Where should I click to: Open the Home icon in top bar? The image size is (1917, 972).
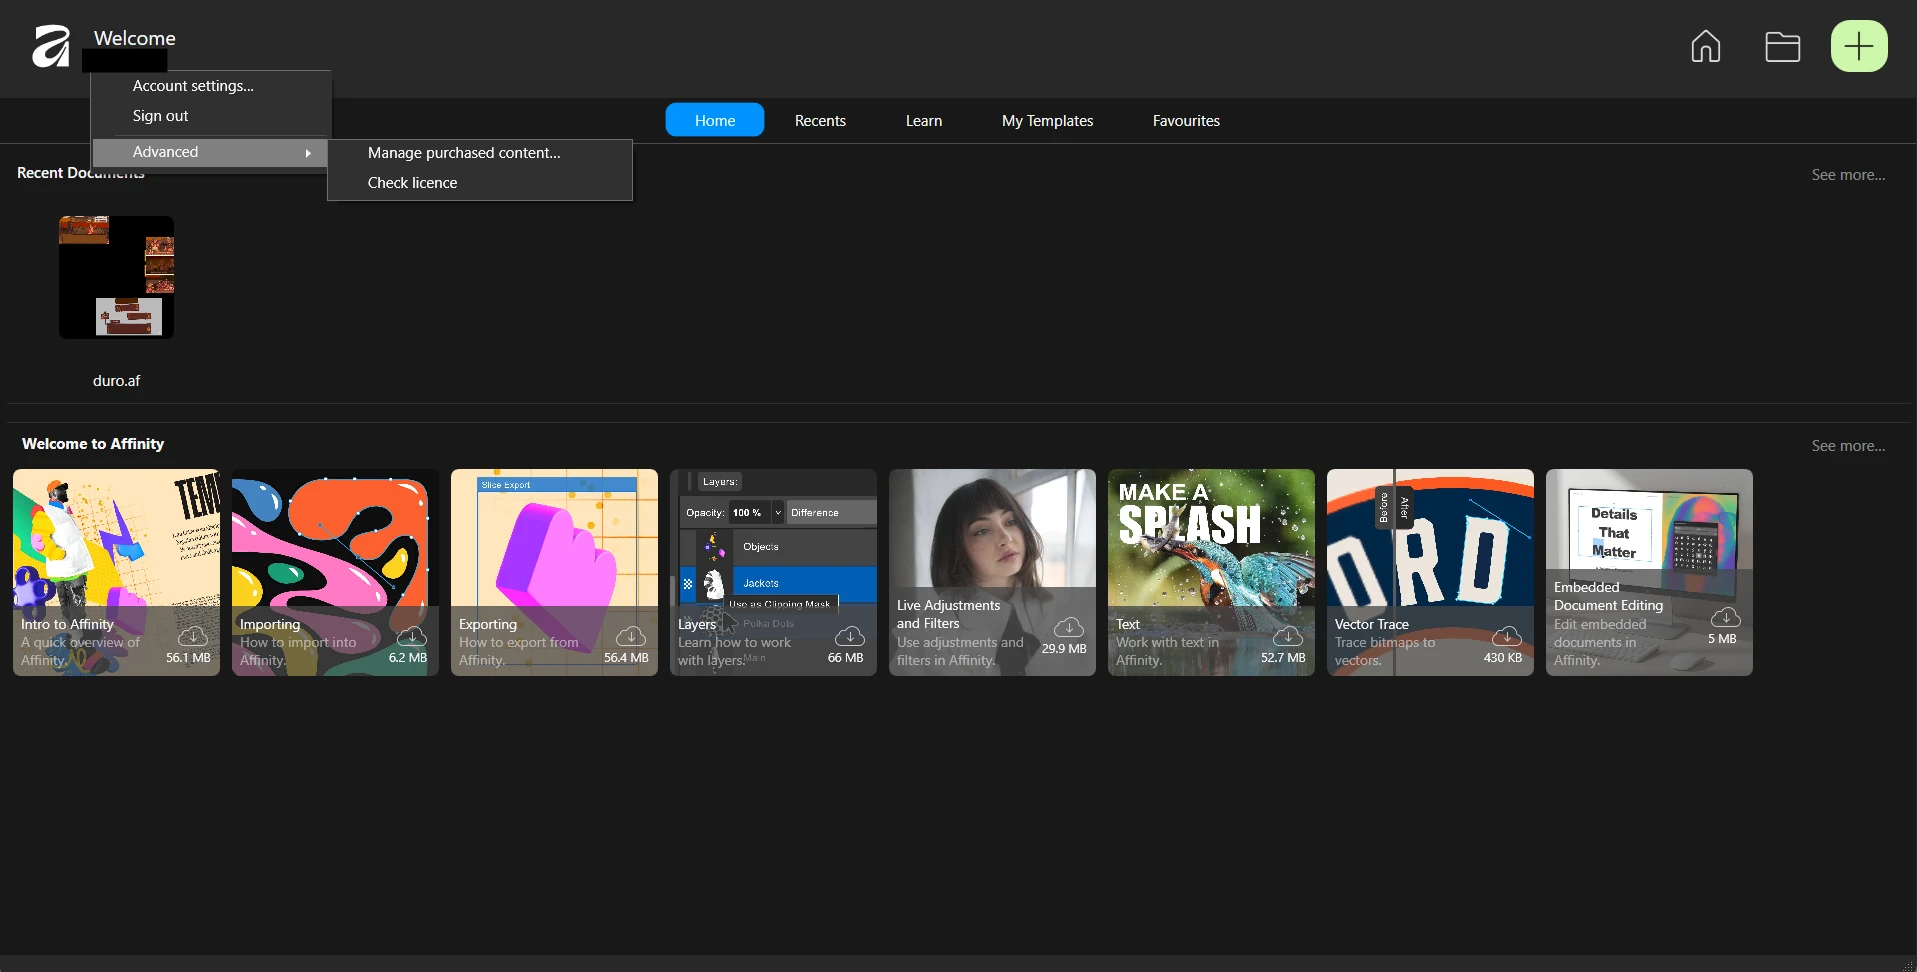[x=1705, y=46]
